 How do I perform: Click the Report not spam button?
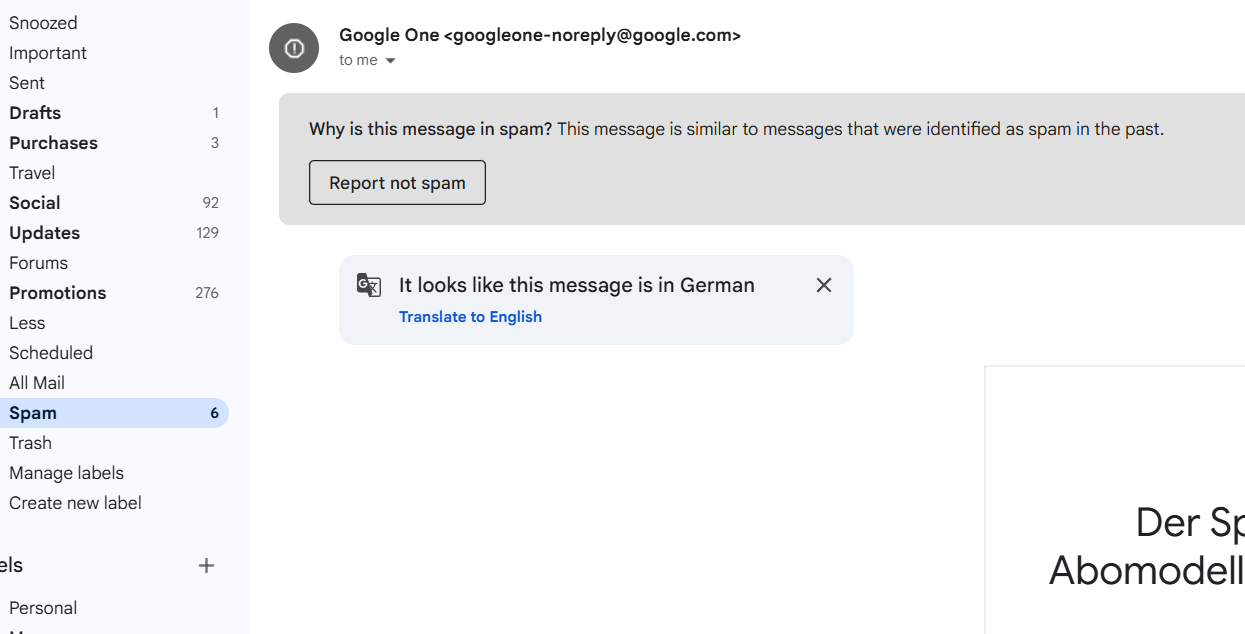coord(397,182)
